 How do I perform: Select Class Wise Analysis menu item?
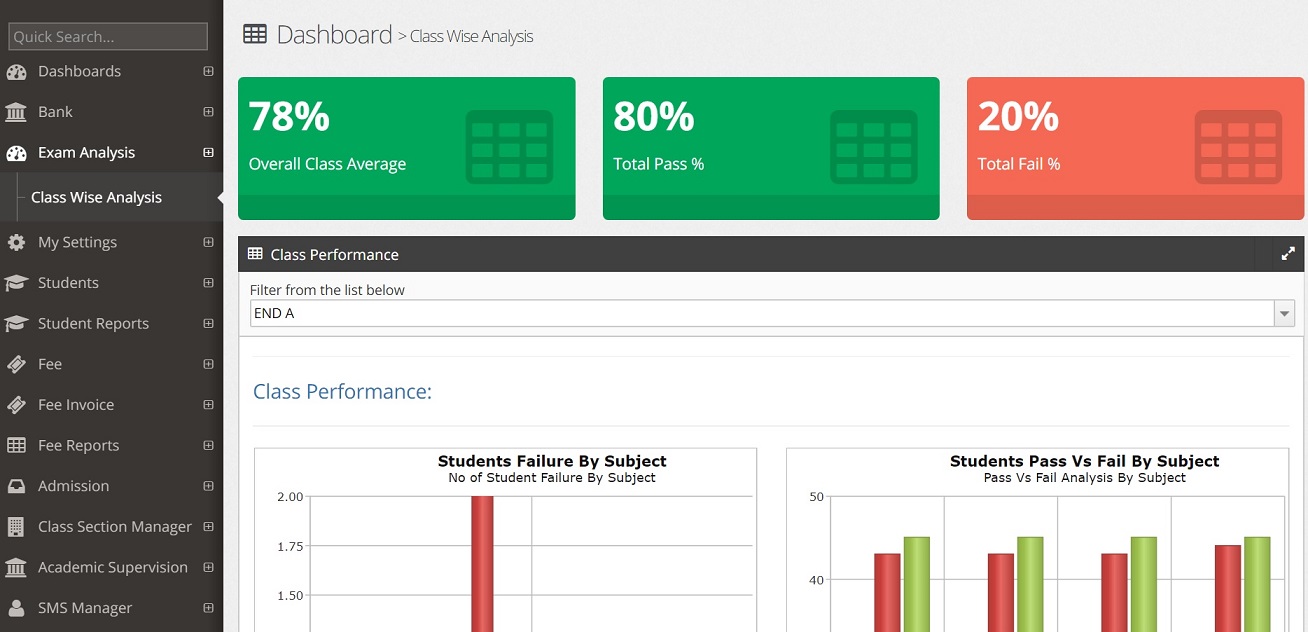(96, 197)
